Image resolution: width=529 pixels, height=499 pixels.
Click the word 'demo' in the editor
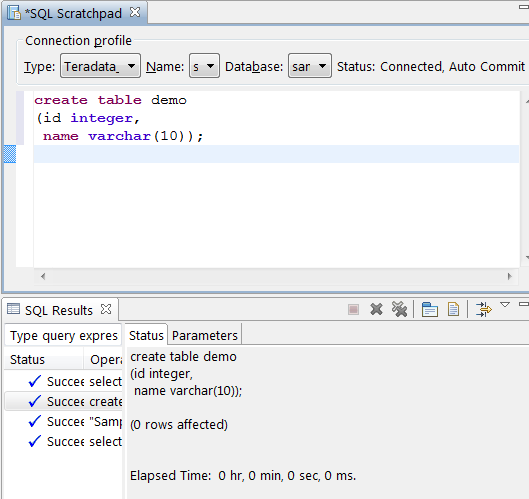point(169,100)
